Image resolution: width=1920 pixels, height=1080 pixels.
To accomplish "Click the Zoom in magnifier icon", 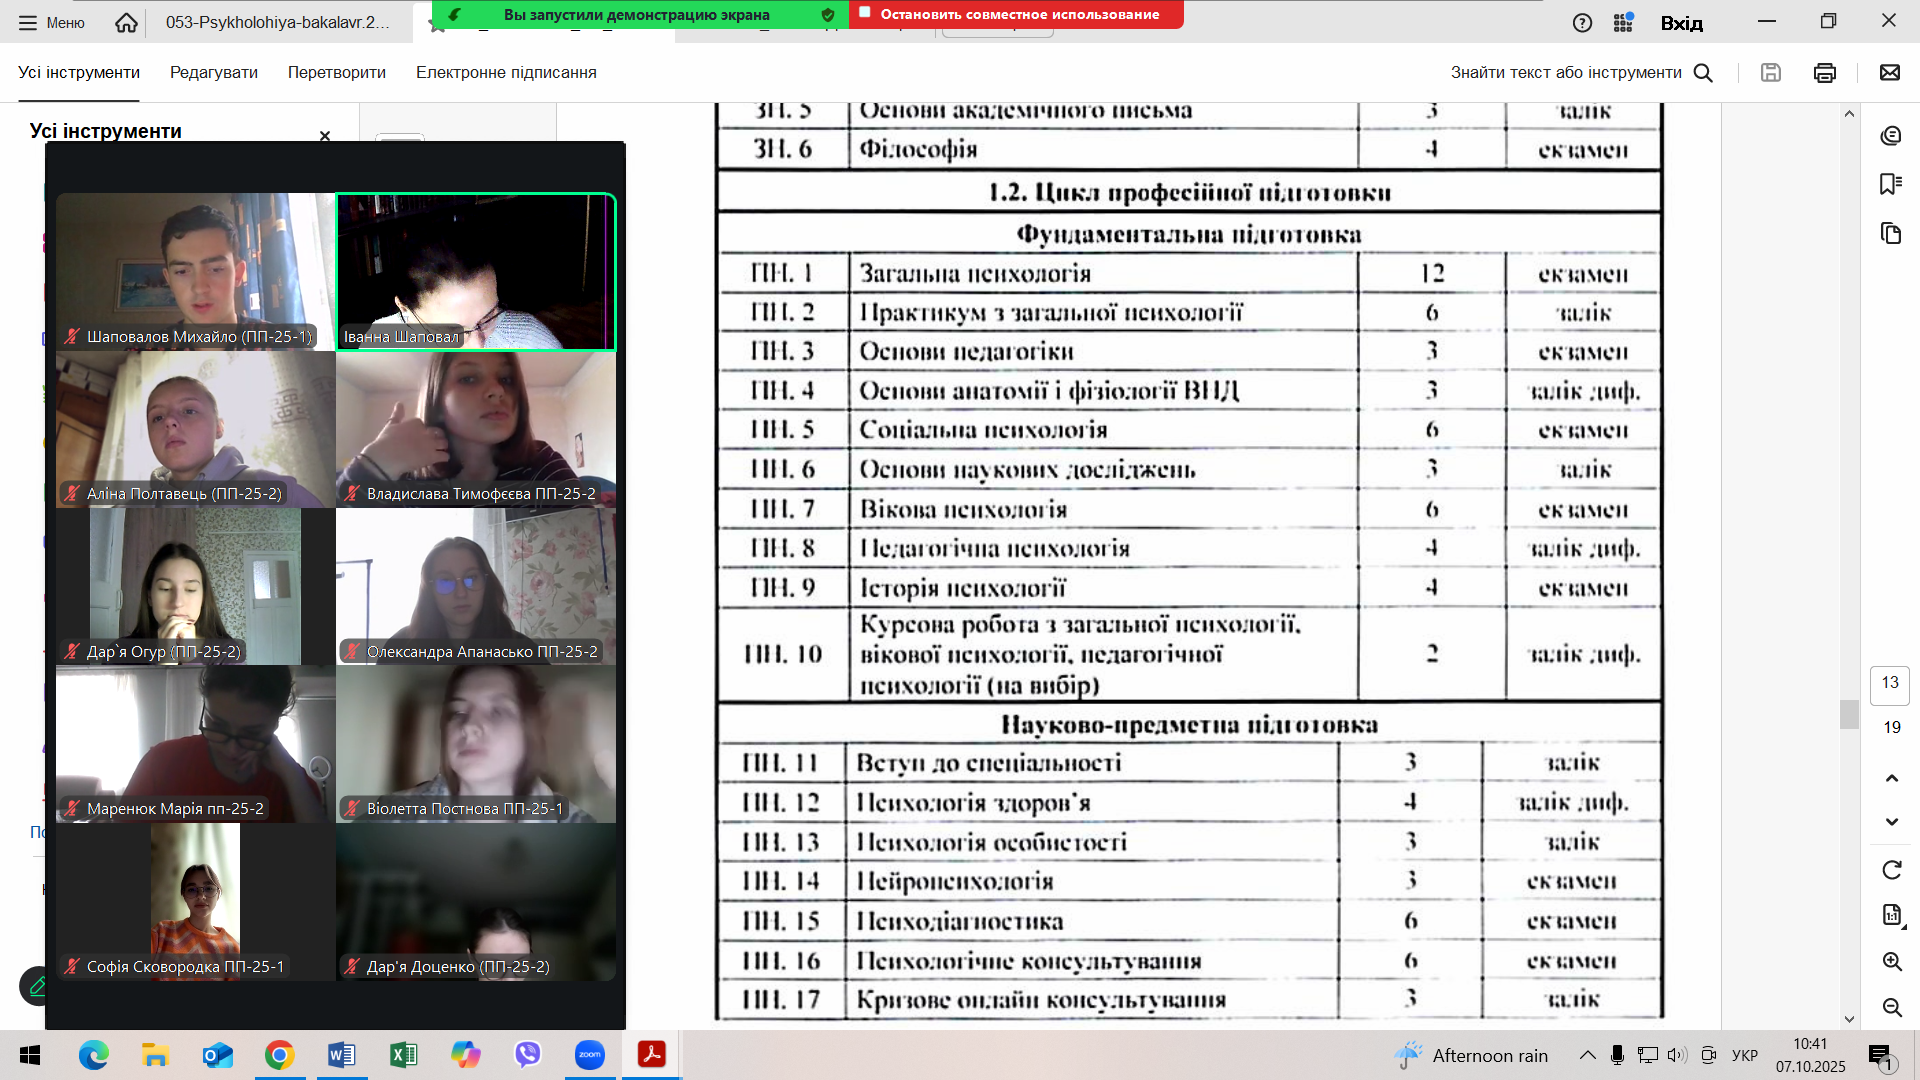I will [x=1893, y=962].
